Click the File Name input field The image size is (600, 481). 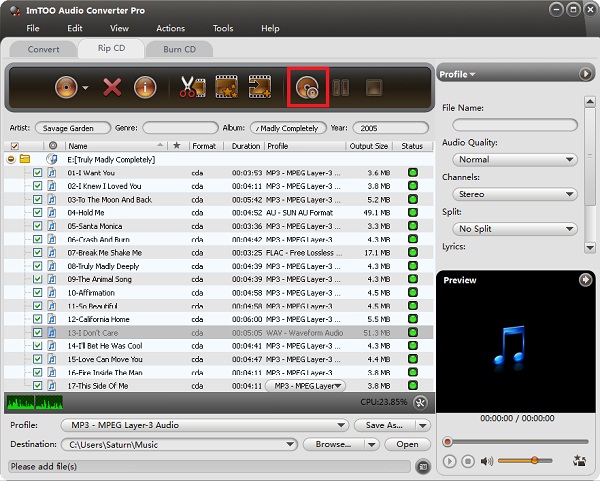click(x=515, y=125)
